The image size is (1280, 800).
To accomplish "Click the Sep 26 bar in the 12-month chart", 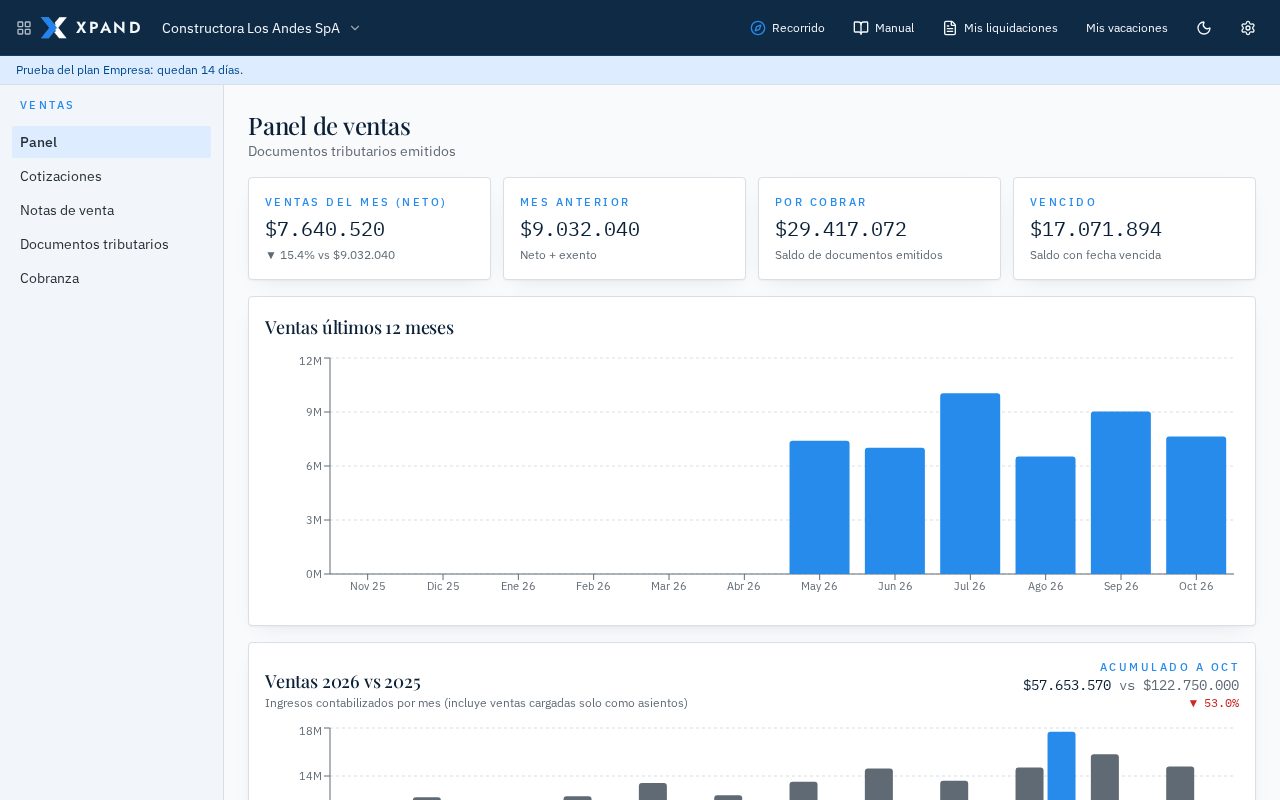I will 1121,493.
